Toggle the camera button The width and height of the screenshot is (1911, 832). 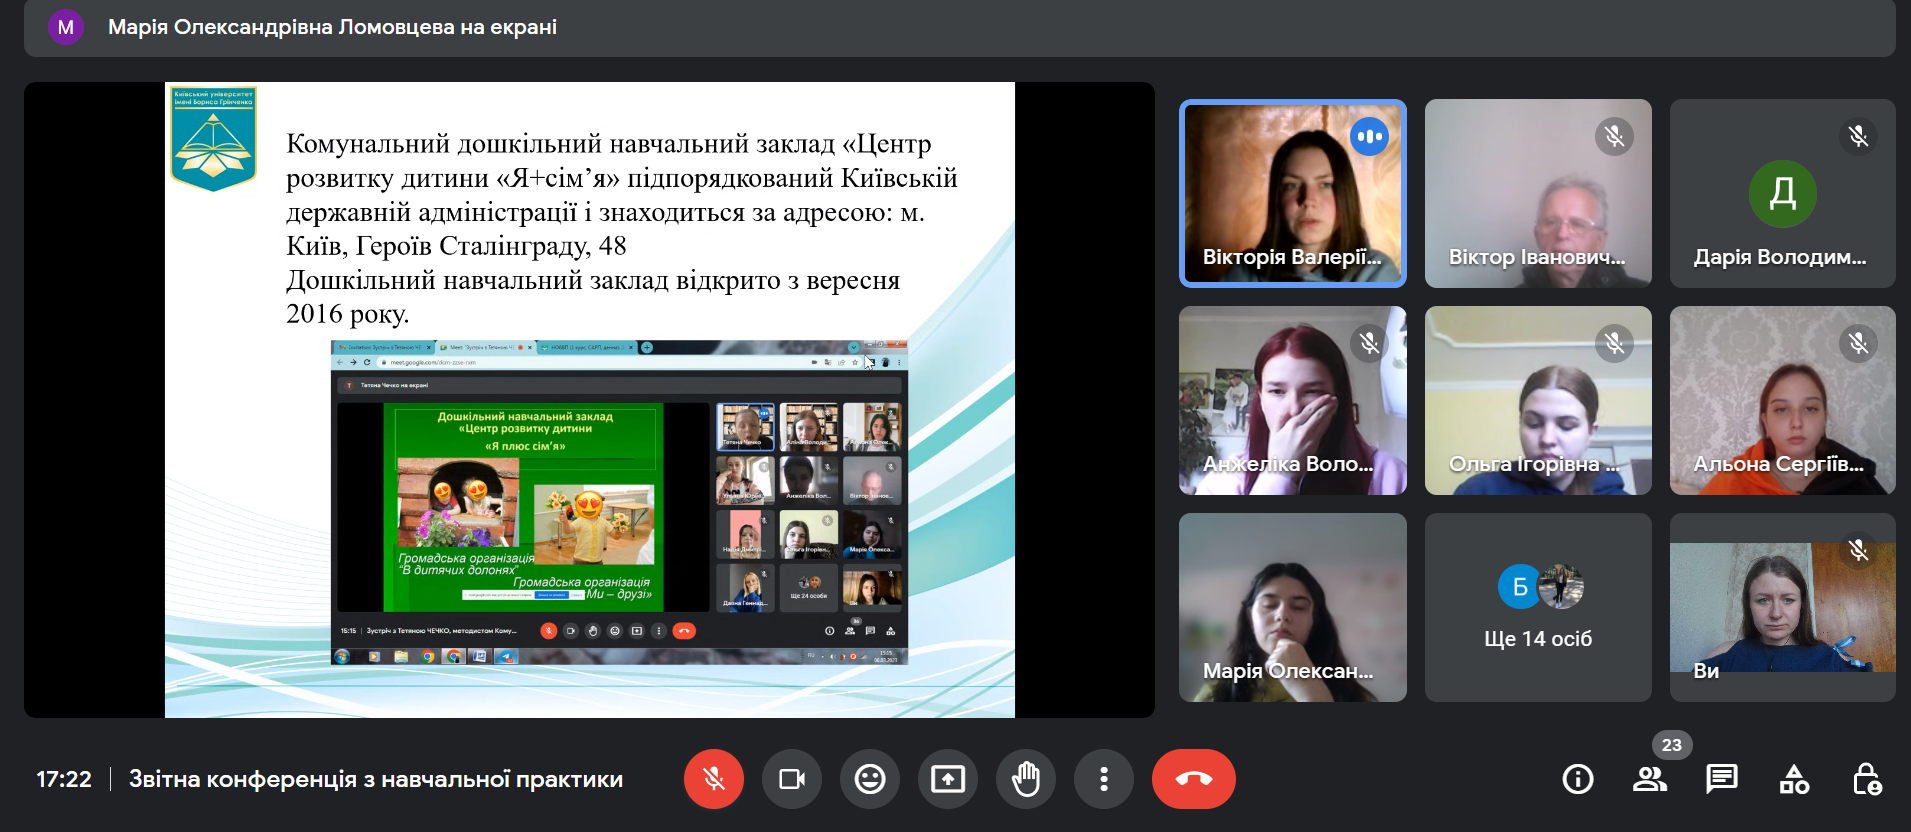(791, 779)
